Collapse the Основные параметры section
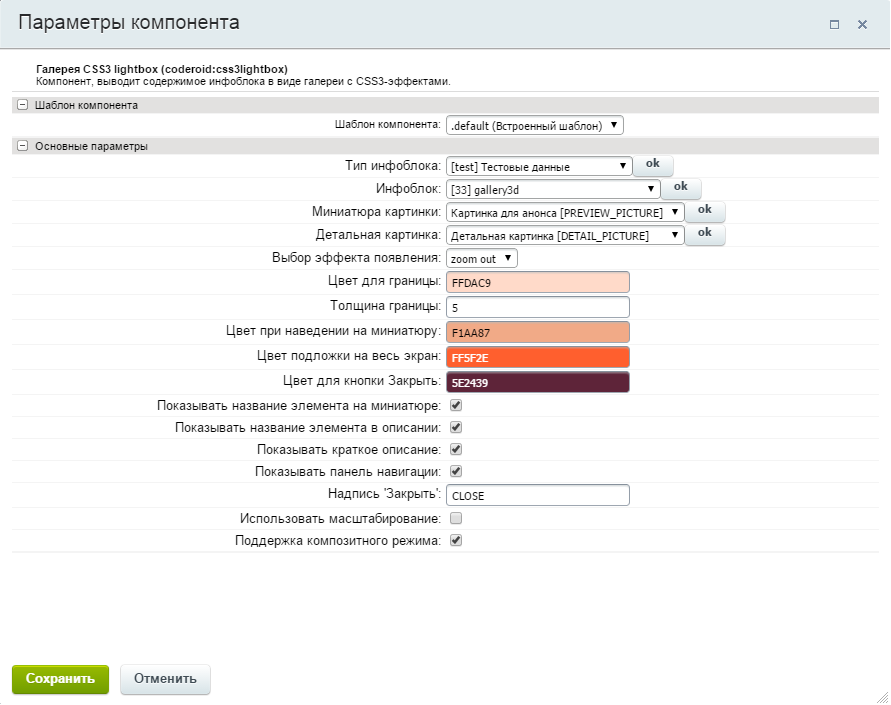 point(22,146)
